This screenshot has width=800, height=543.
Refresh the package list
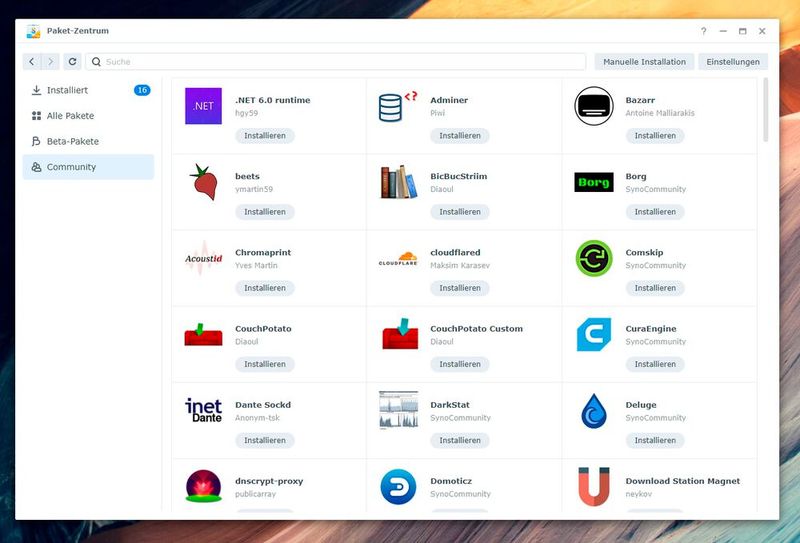click(72, 62)
